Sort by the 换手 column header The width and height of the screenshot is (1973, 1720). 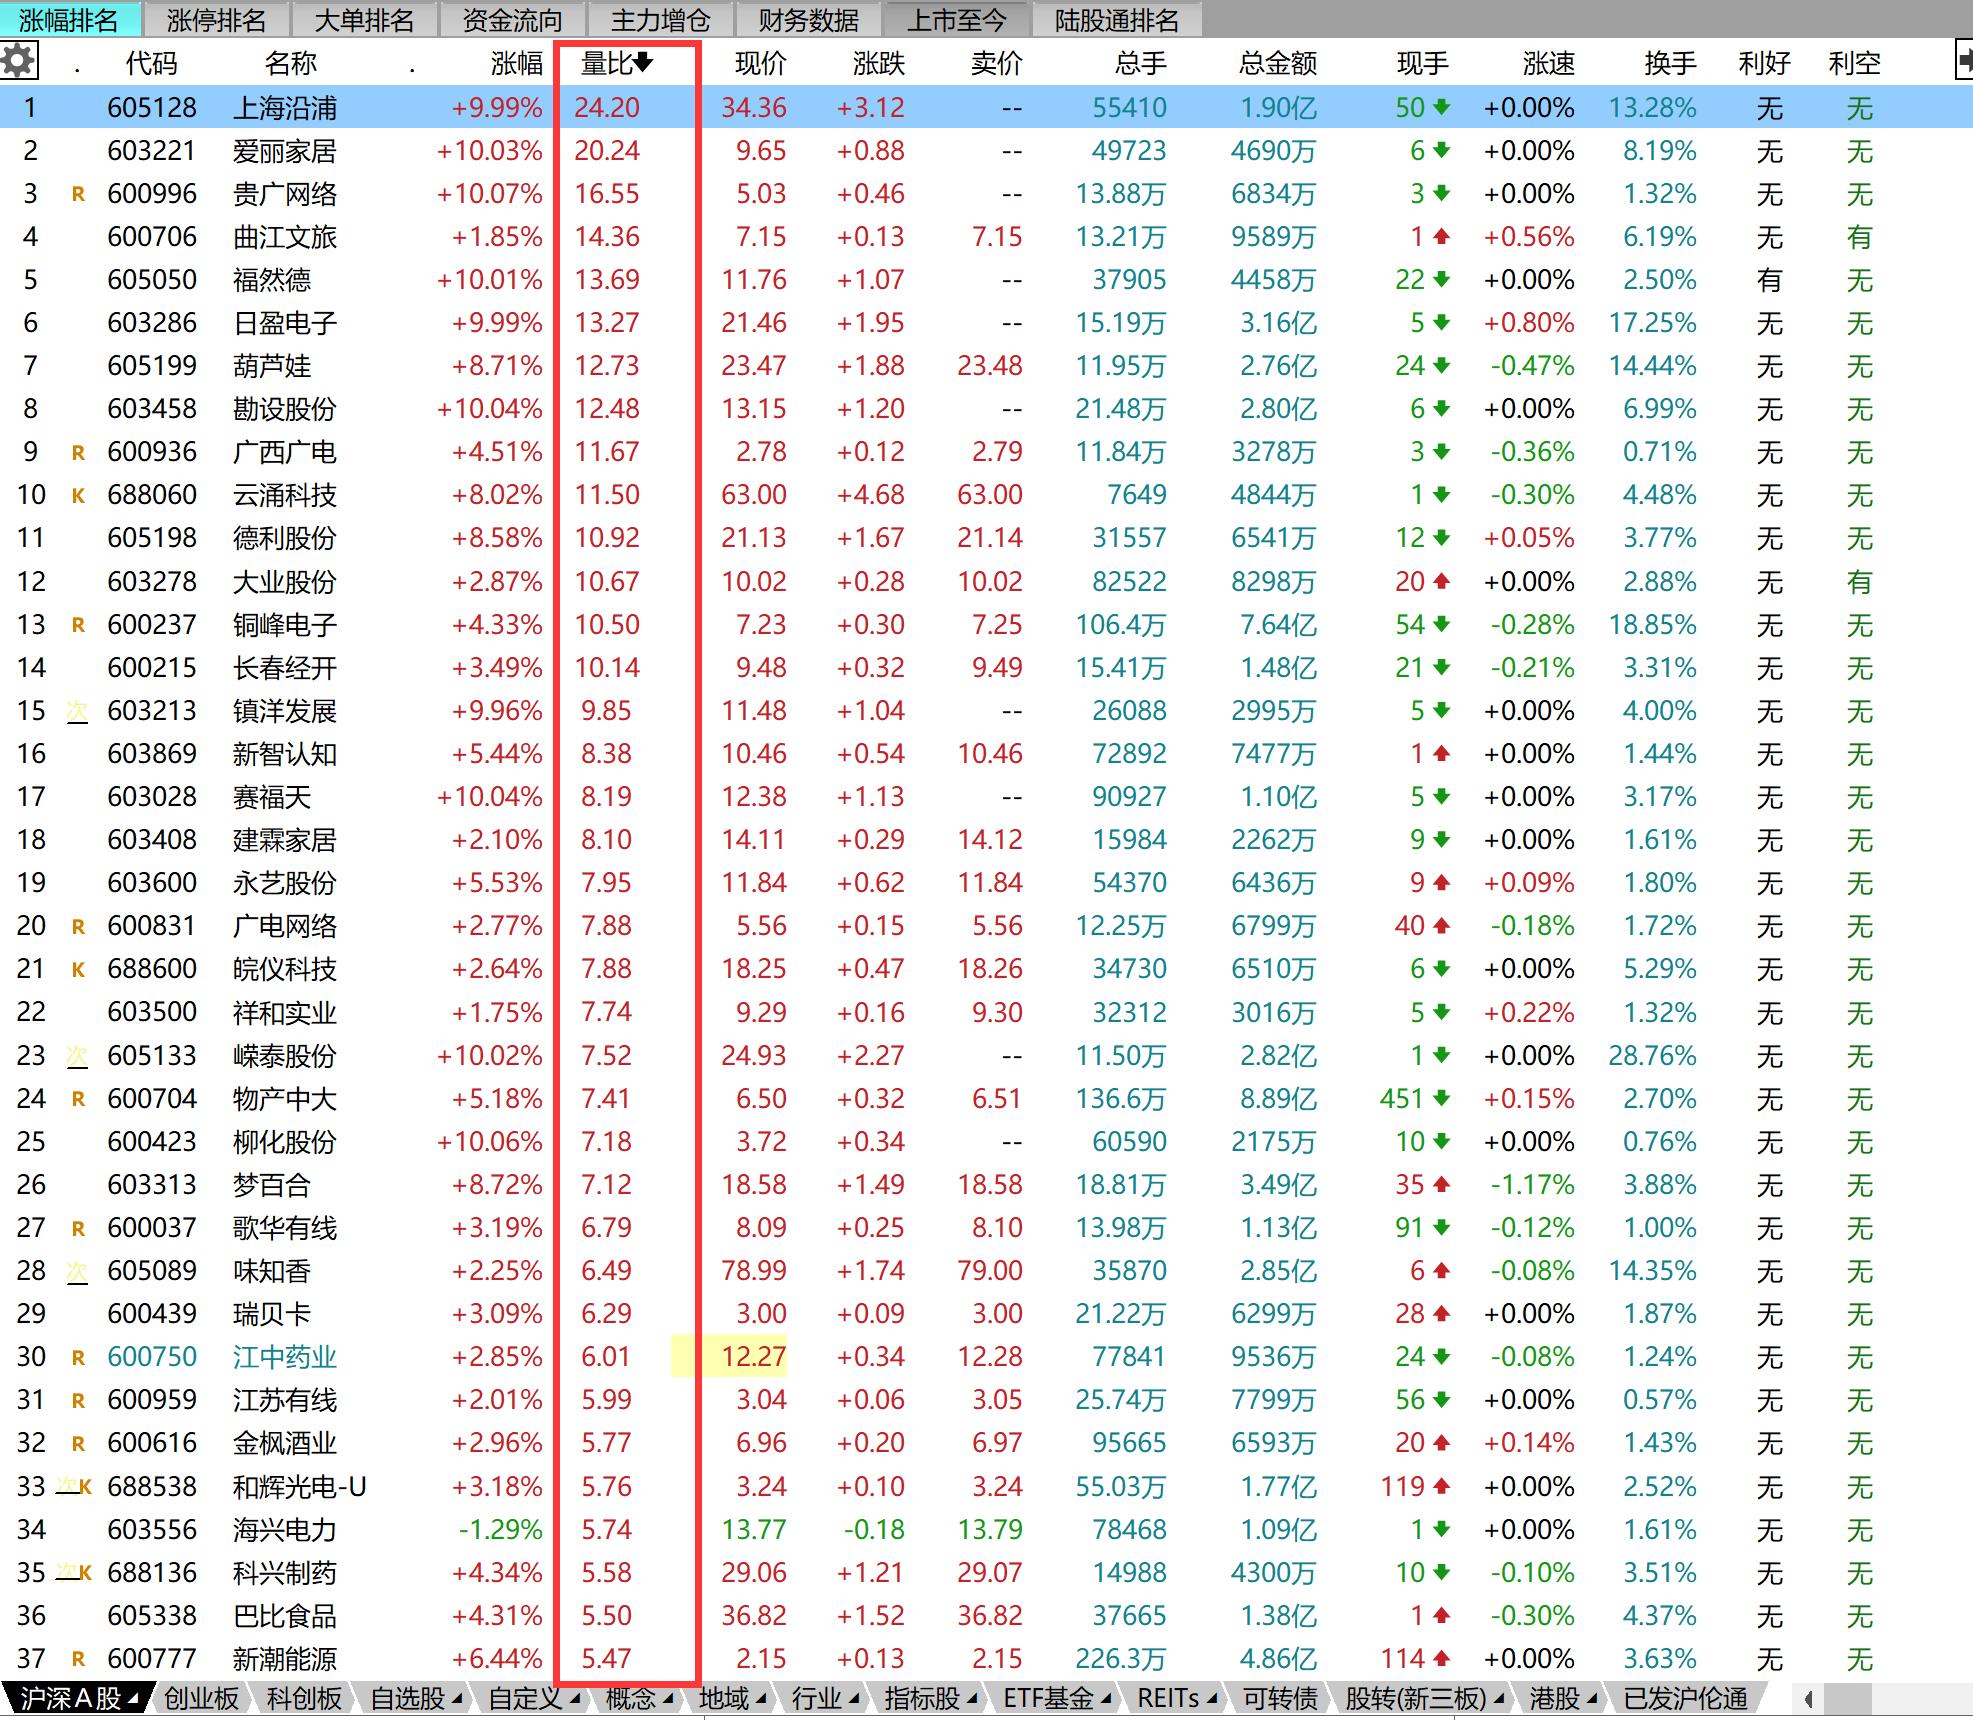click(1669, 63)
